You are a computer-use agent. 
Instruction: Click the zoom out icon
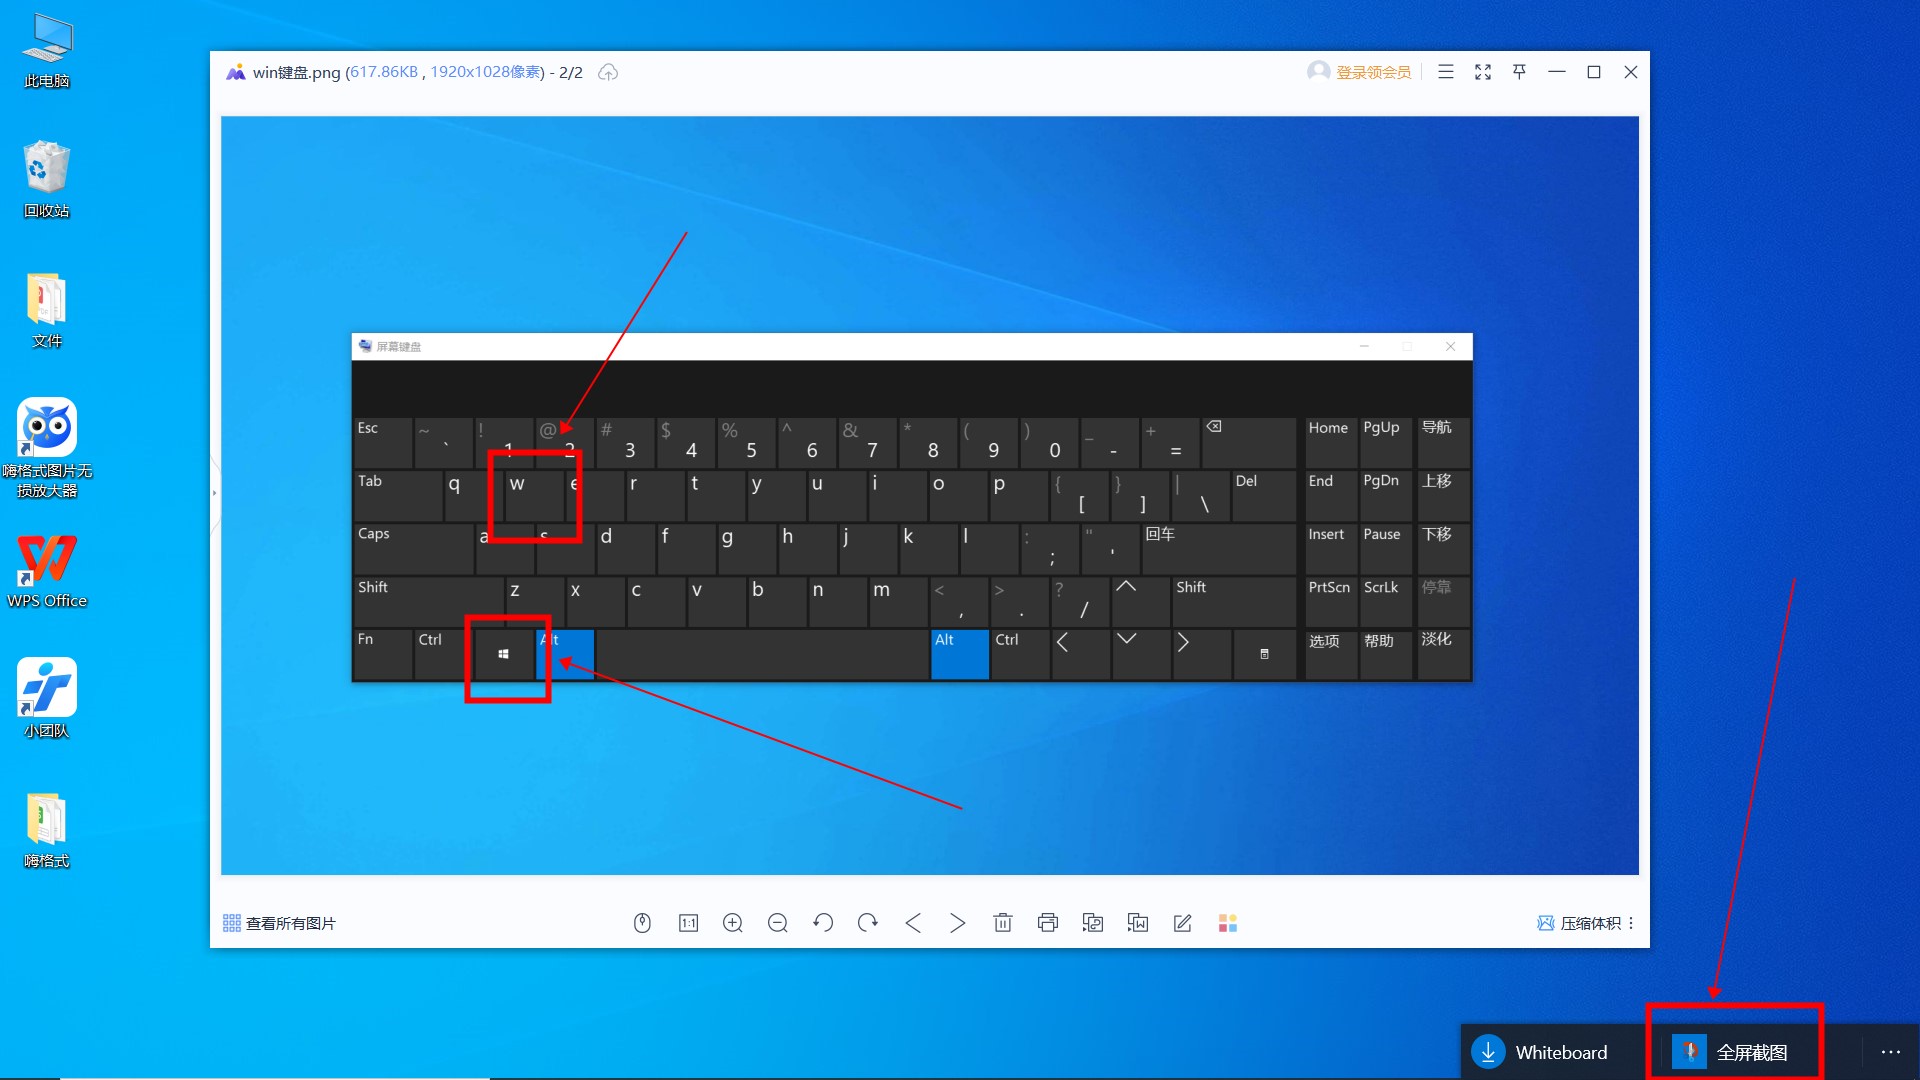point(779,923)
